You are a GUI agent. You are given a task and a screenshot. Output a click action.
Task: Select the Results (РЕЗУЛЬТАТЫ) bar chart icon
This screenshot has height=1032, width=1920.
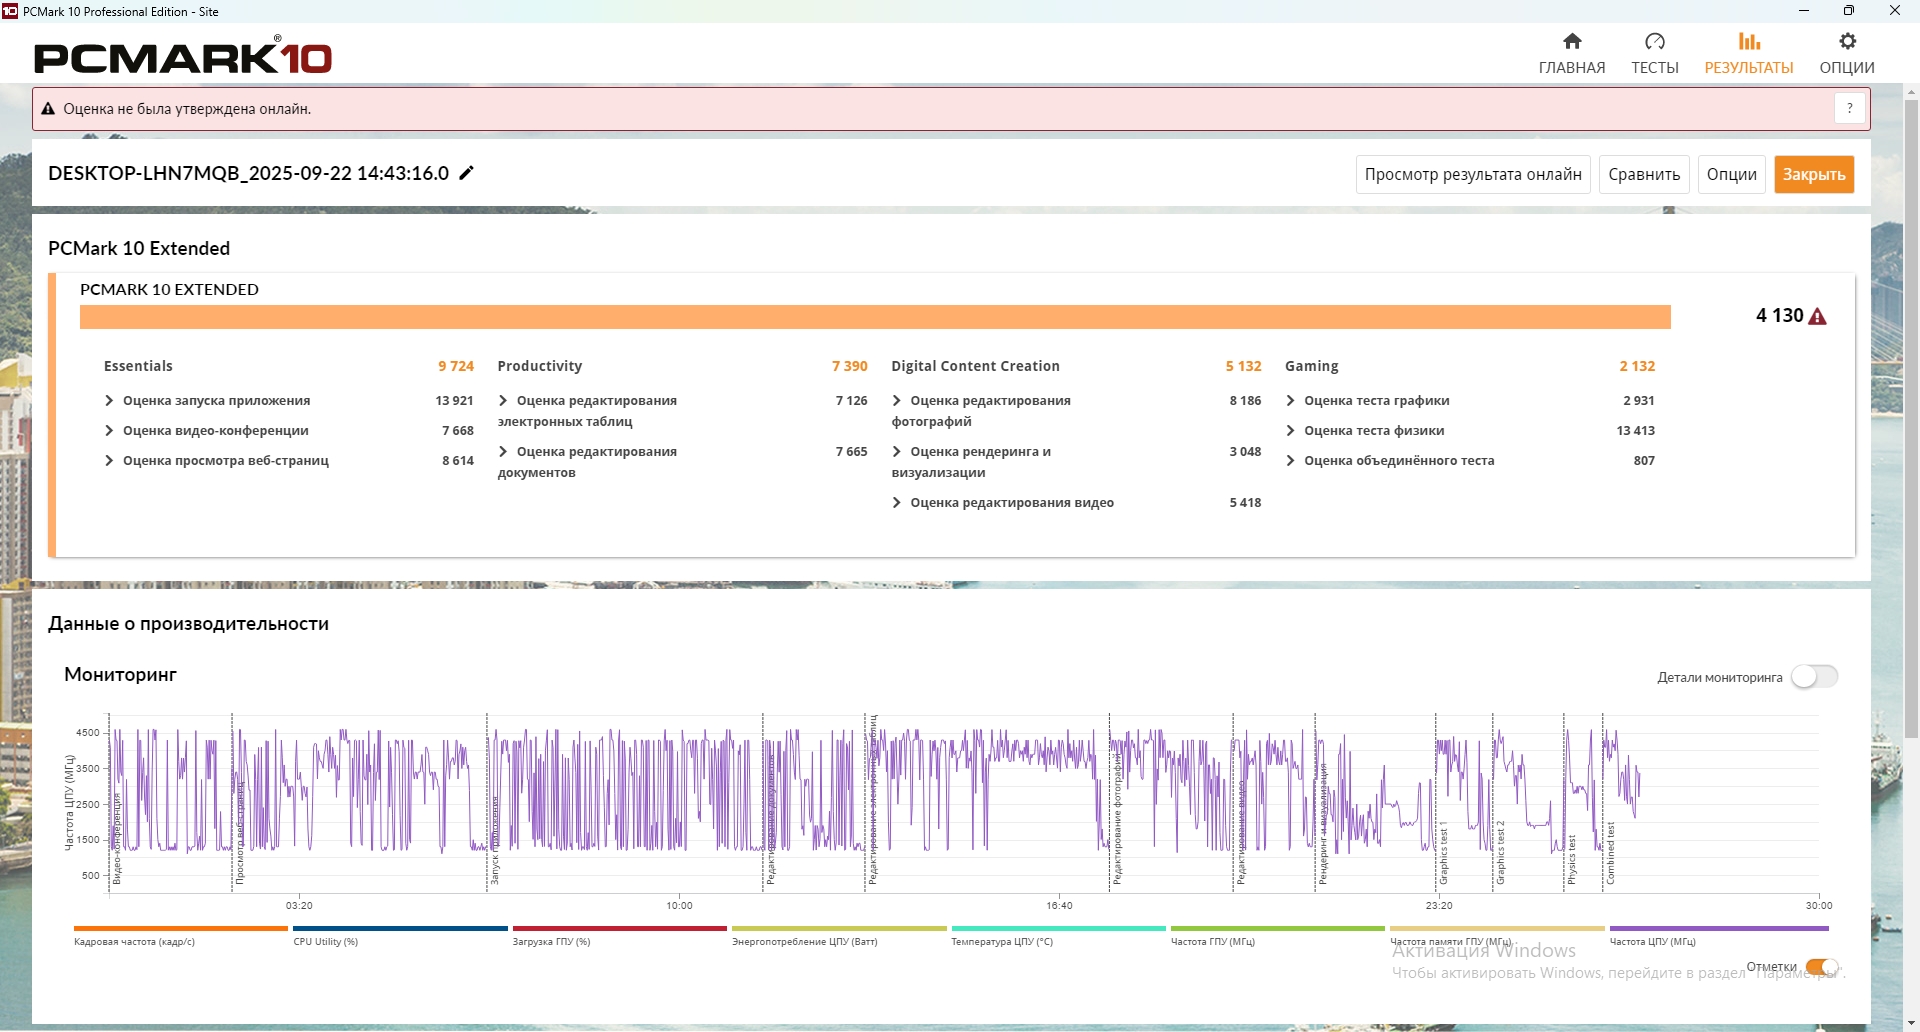[1749, 42]
